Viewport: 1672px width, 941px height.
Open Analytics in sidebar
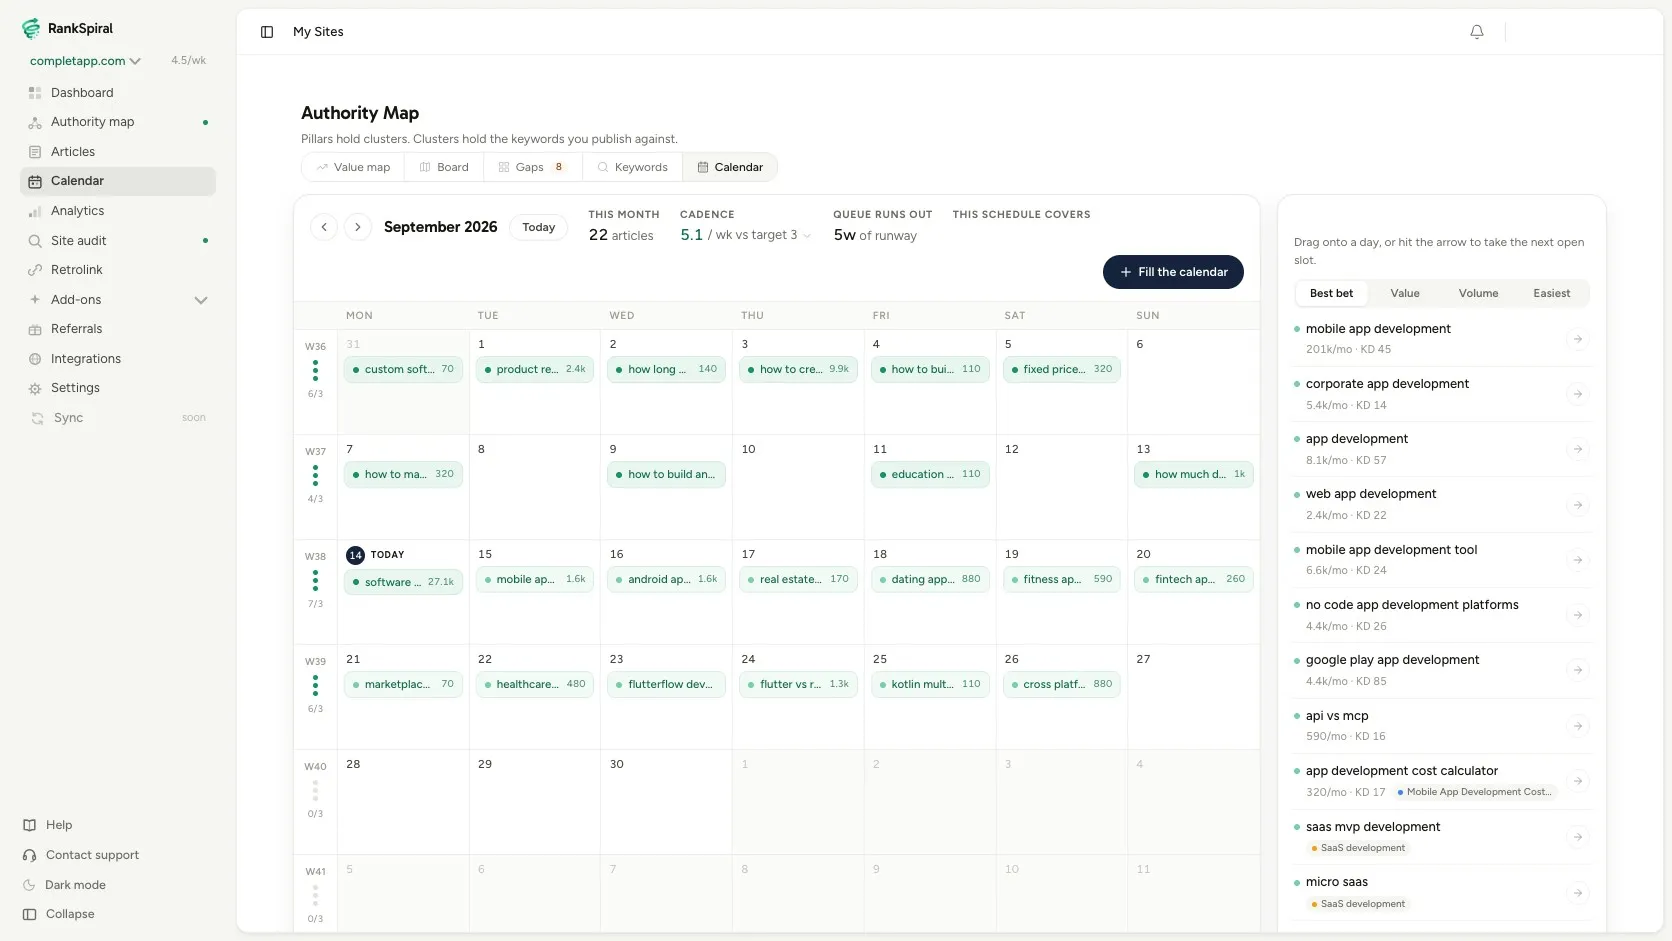[118, 211]
